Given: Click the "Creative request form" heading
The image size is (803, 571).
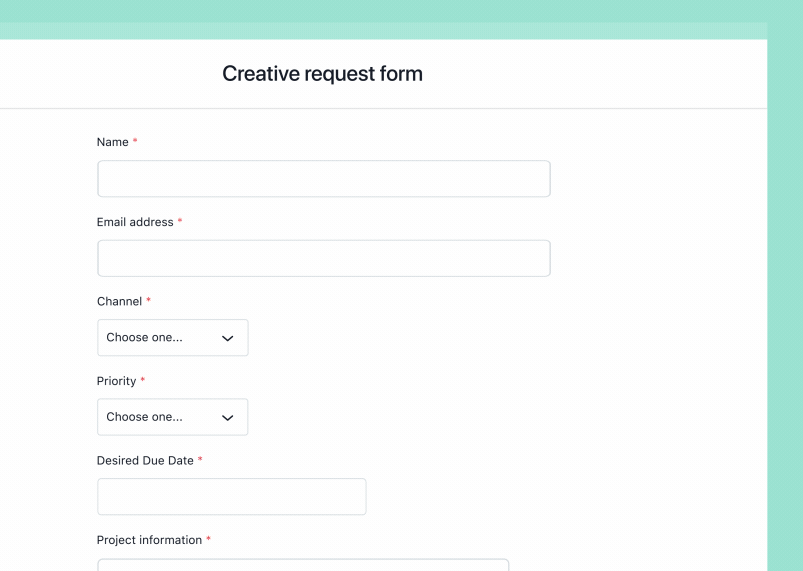Looking at the screenshot, I should (x=323, y=74).
